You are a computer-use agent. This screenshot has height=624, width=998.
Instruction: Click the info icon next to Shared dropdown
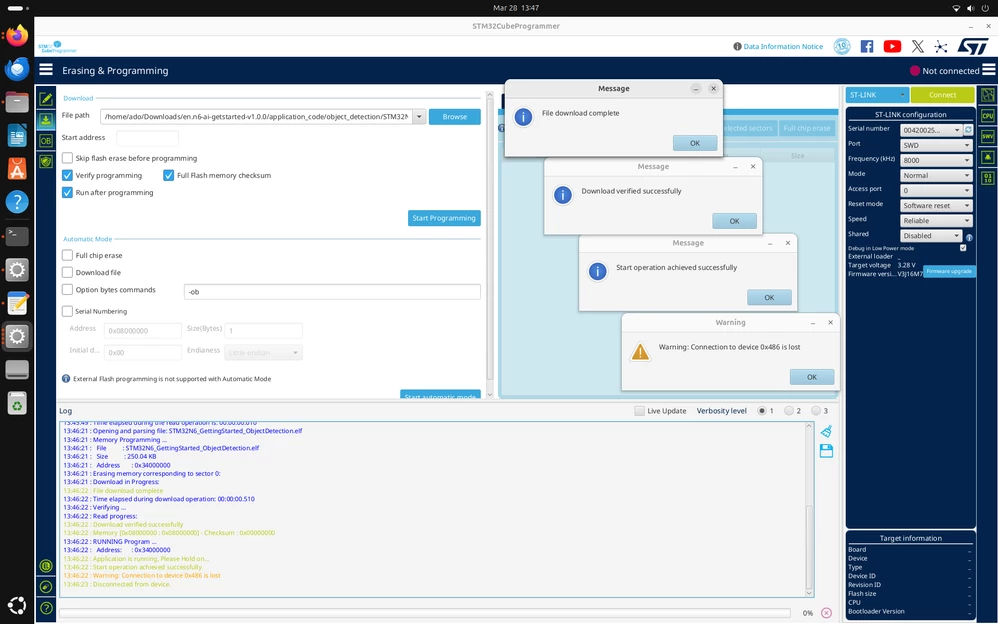[969, 237]
